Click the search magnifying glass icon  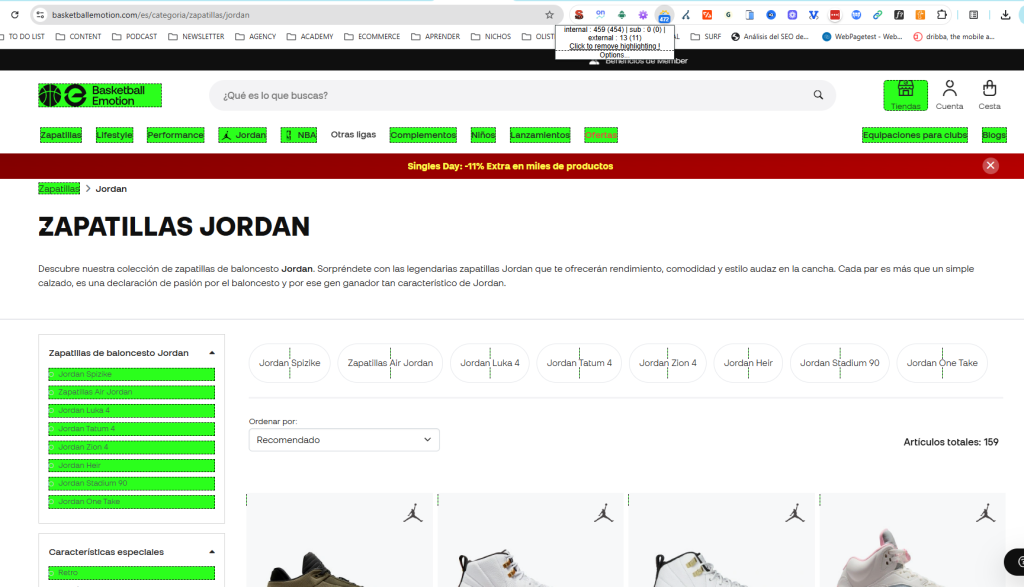coord(818,96)
